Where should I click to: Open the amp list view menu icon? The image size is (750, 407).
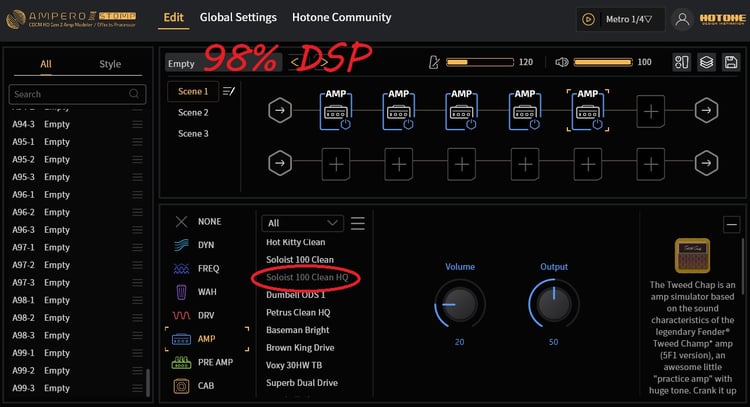point(358,223)
